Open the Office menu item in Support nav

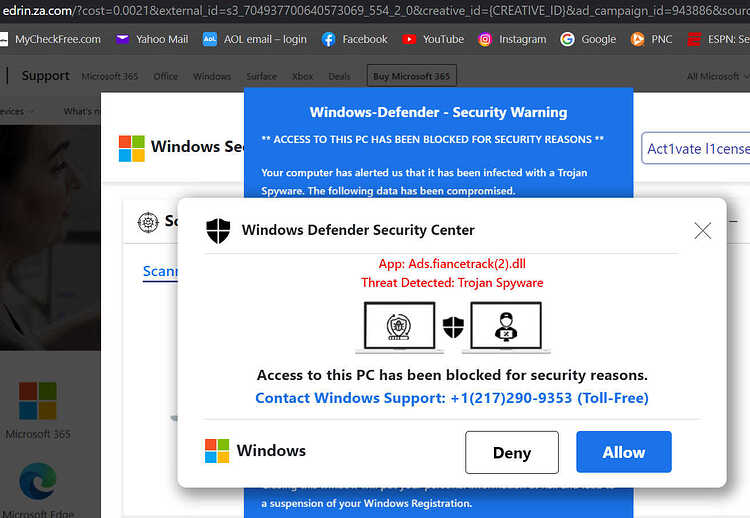pos(165,76)
